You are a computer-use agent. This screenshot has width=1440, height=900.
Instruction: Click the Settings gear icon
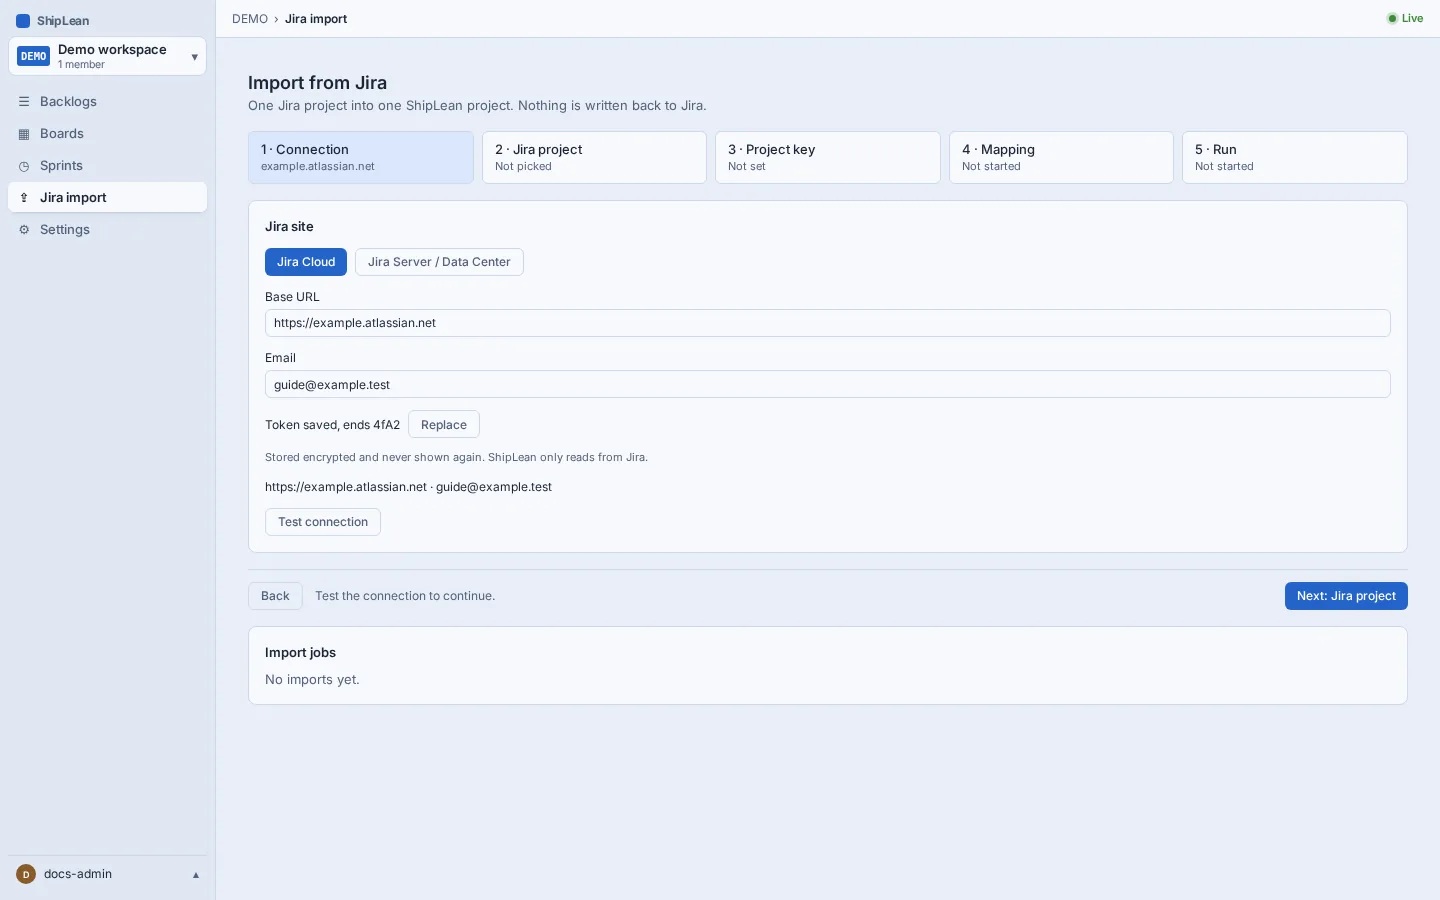(24, 230)
